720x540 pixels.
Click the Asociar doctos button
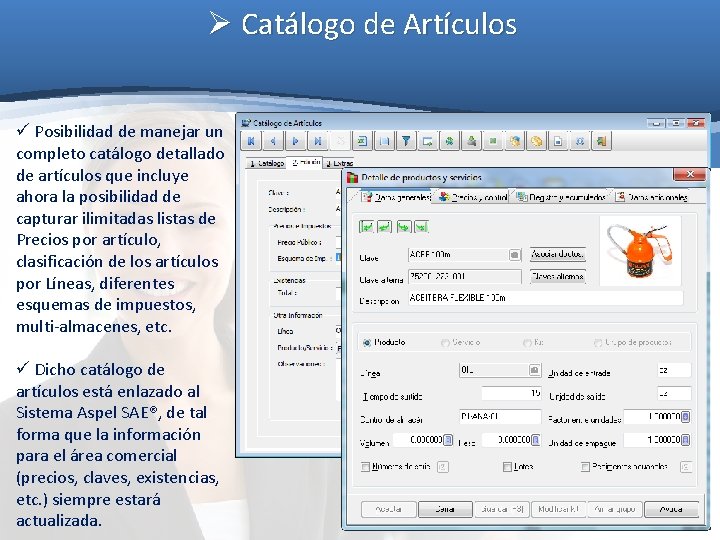click(557, 254)
